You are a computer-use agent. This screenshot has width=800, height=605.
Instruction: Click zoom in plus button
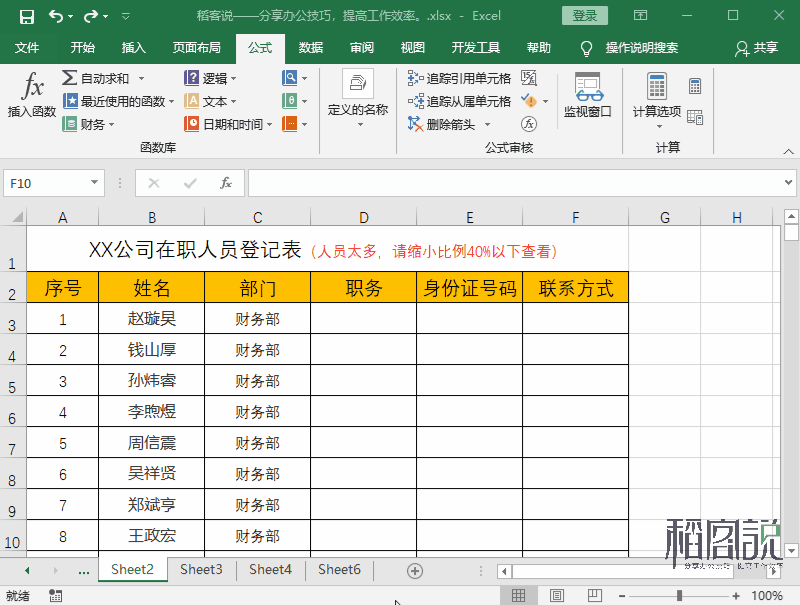pyautogui.click(x=736, y=595)
